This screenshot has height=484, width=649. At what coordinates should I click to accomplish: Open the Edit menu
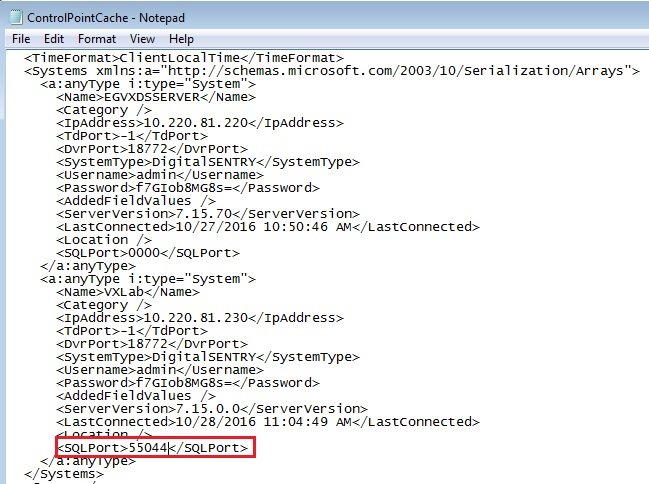(x=53, y=39)
